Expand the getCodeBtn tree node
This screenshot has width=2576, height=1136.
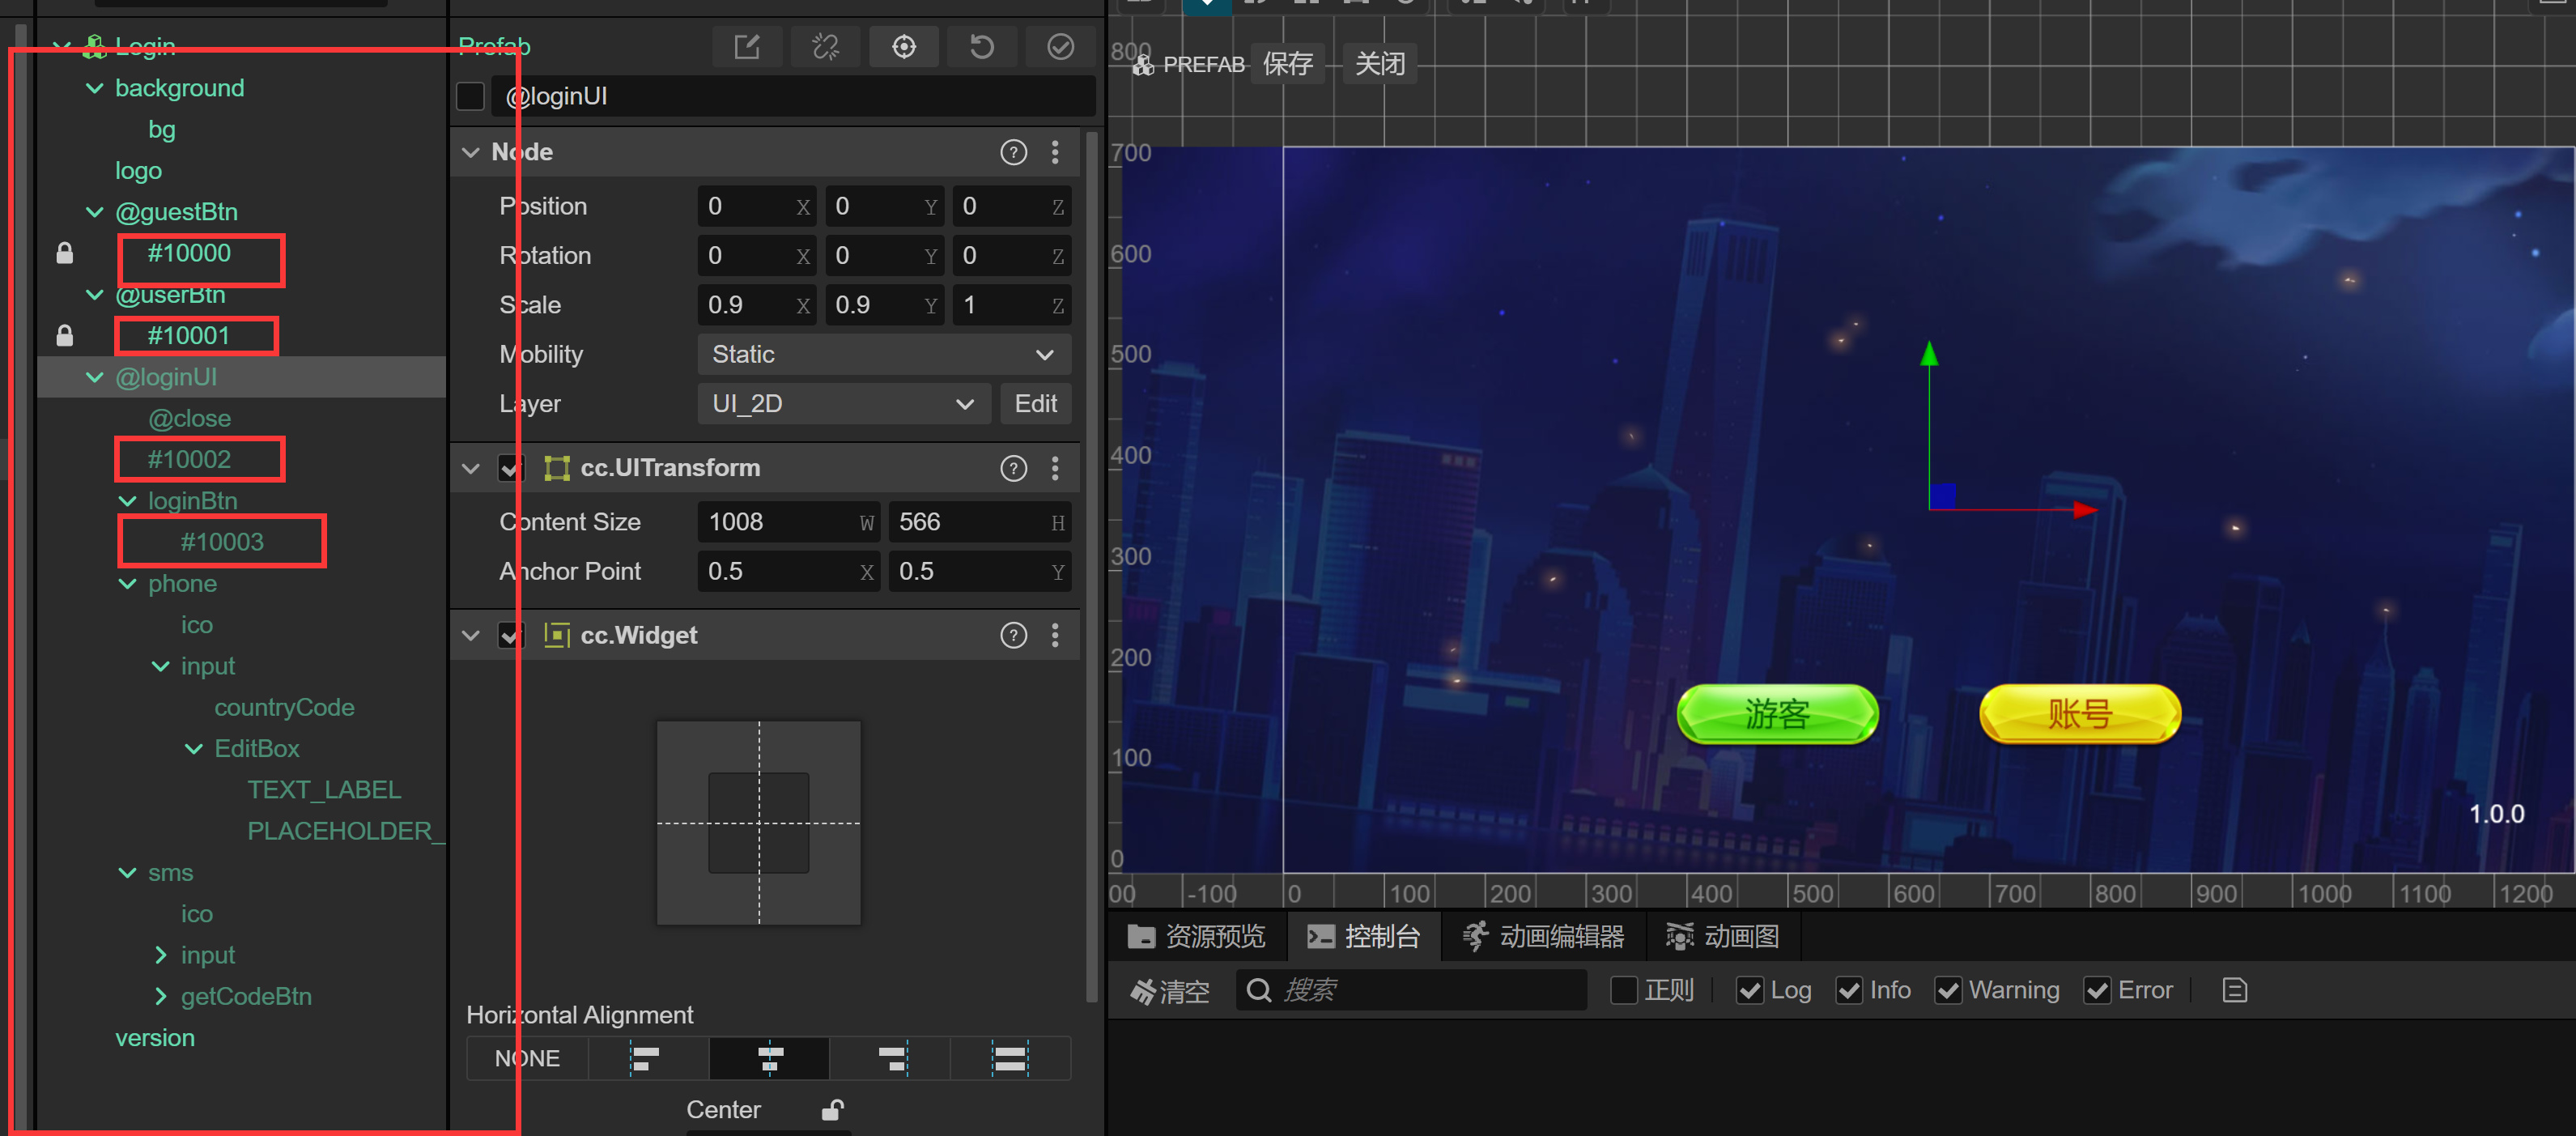pyautogui.click(x=161, y=997)
